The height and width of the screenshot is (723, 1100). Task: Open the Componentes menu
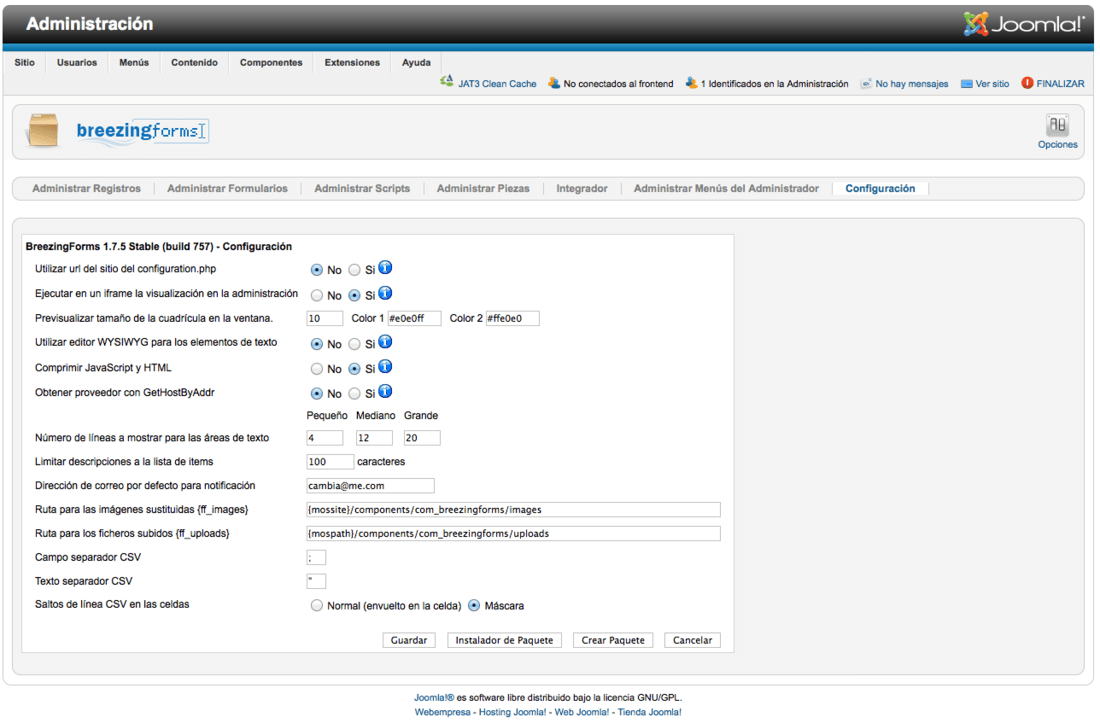tap(271, 62)
